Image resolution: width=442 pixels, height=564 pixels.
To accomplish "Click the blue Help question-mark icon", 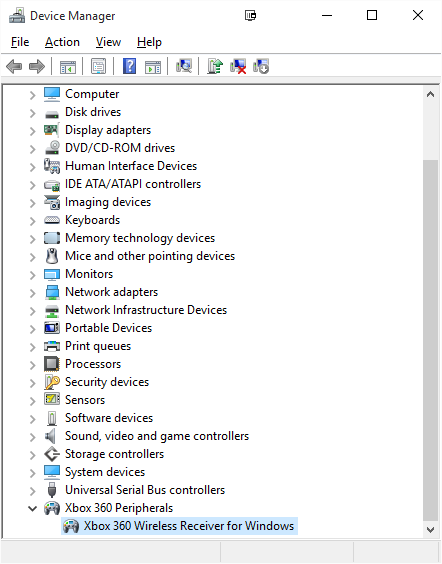I will 129,67.
